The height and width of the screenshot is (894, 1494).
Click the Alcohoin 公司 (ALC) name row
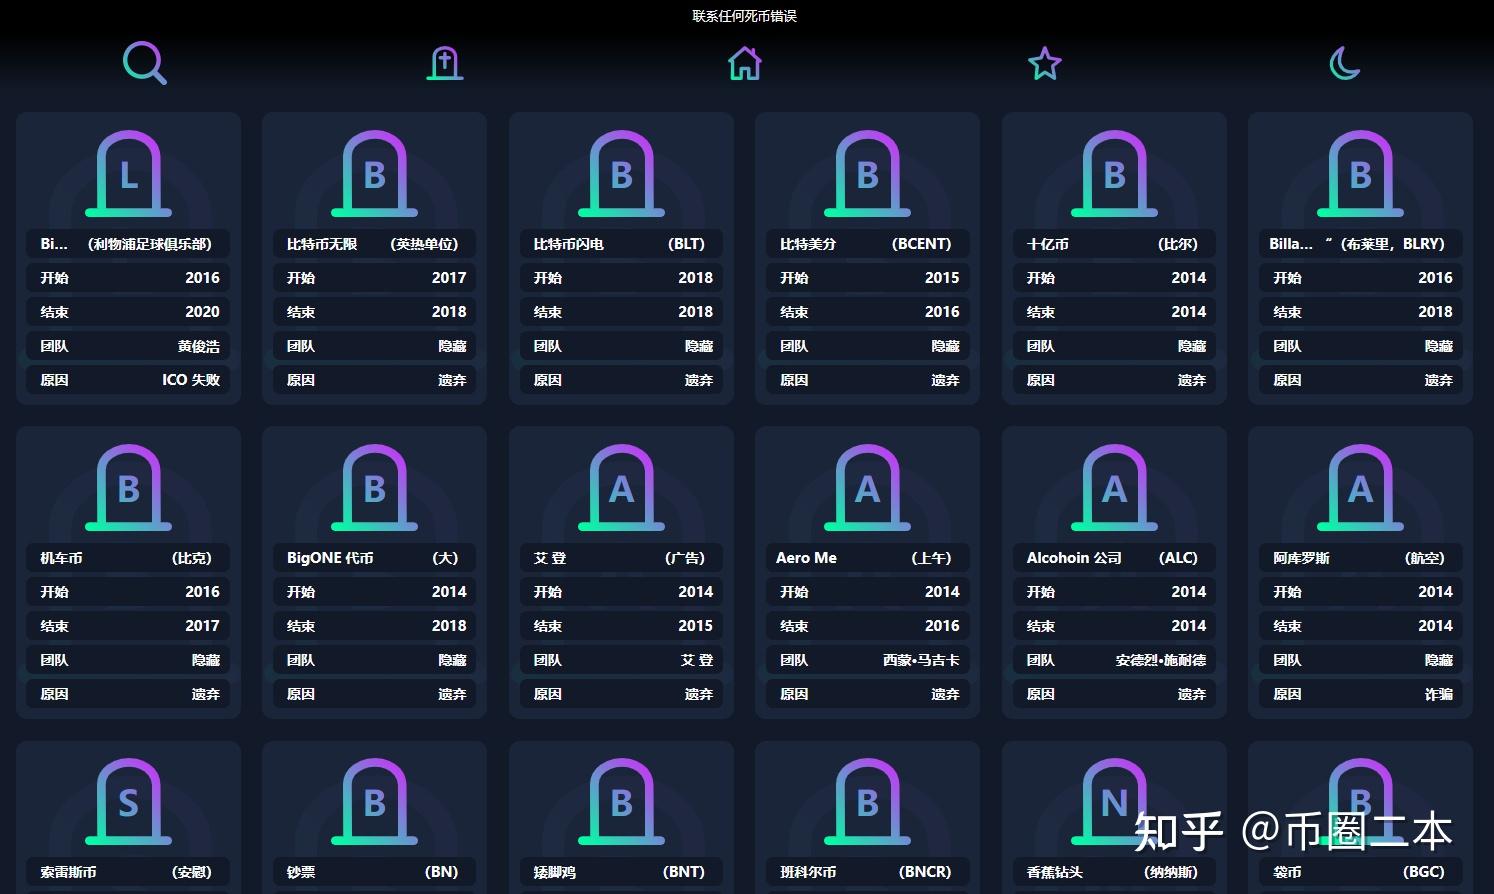point(1113,558)
